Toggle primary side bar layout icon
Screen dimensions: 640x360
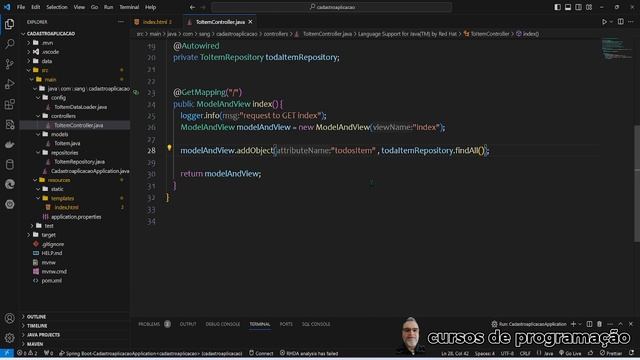point(557,7)
